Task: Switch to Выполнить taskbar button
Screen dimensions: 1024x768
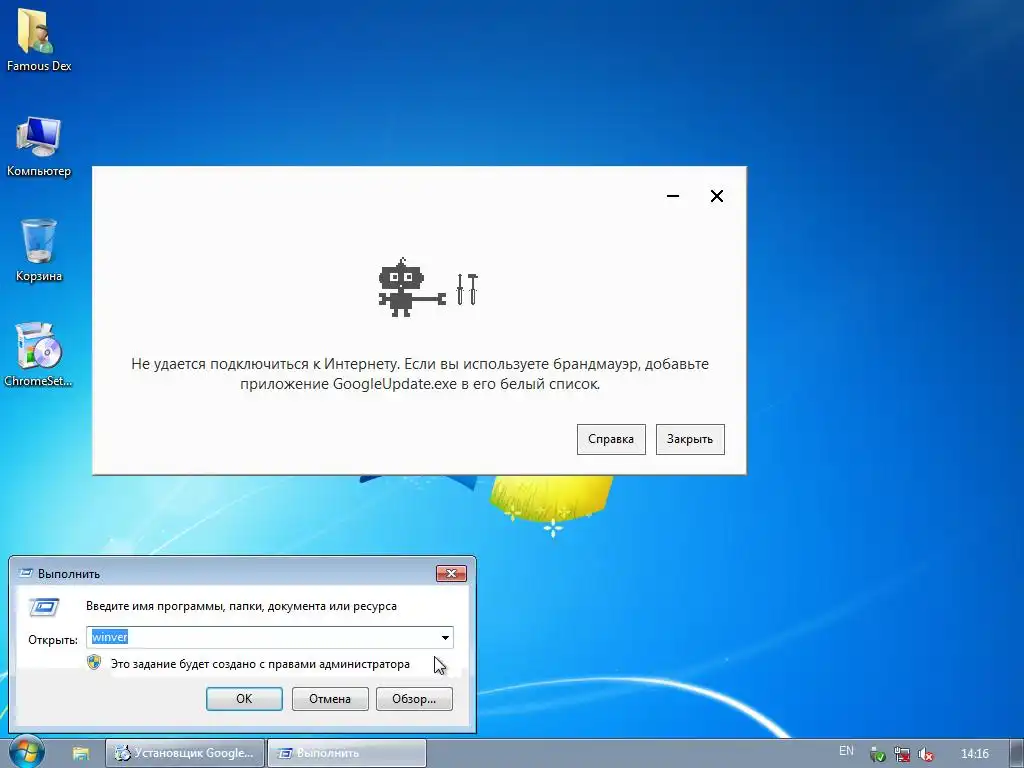Action: click(x=347, y=753)
